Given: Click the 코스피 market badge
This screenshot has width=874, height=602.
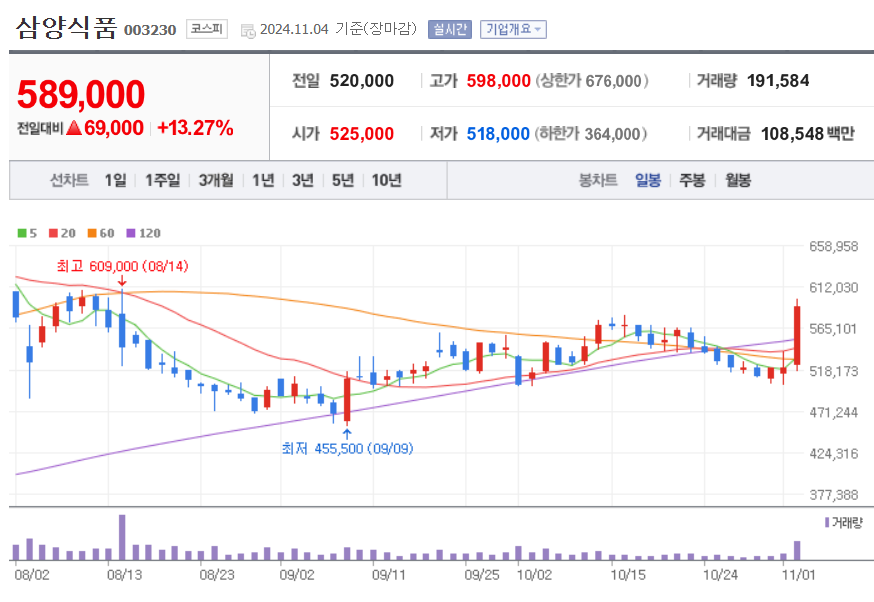Looking at the screenshot, I should (x=207, y=29).
